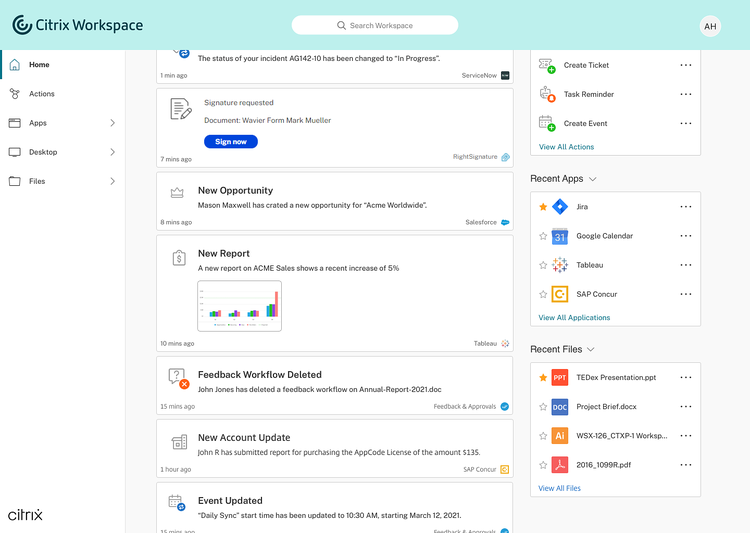The height and width of the screenshot is (533, 750).
Task: Click View All Applications link
Action: click(x=574, y=318)
